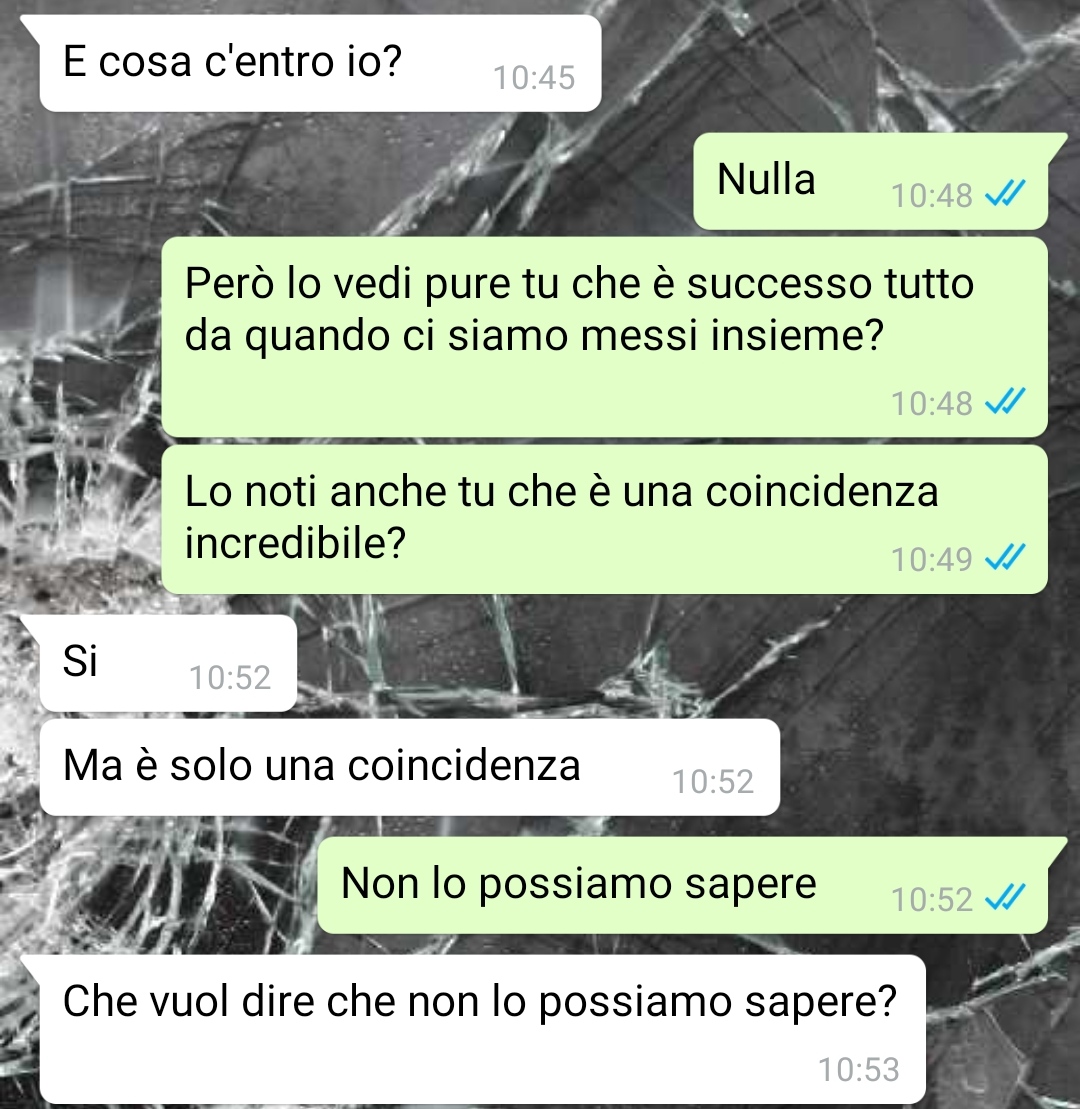Screen dimensions: 1080x1109
Task: Tap the 'Che vuol dire che non lo possiamo sapere?' message
Action: [x=482, y=1029]
